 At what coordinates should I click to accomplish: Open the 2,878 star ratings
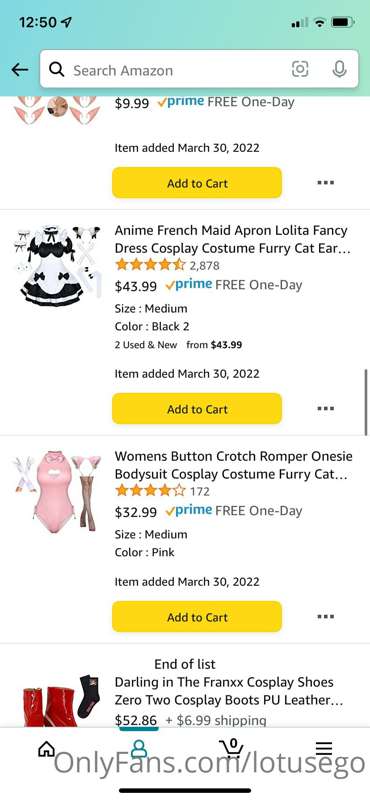click(167, 265)
